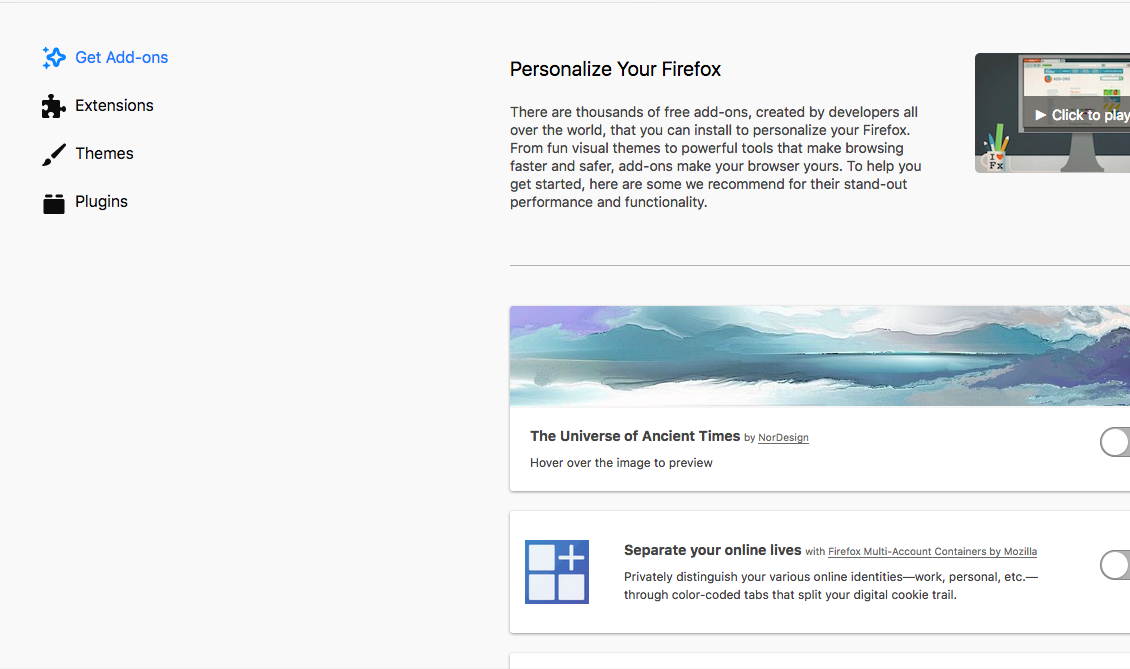Open the Get Add-ons sidebar category
The height and width of the screenshot is (669, 1130).
click(105, 58)
